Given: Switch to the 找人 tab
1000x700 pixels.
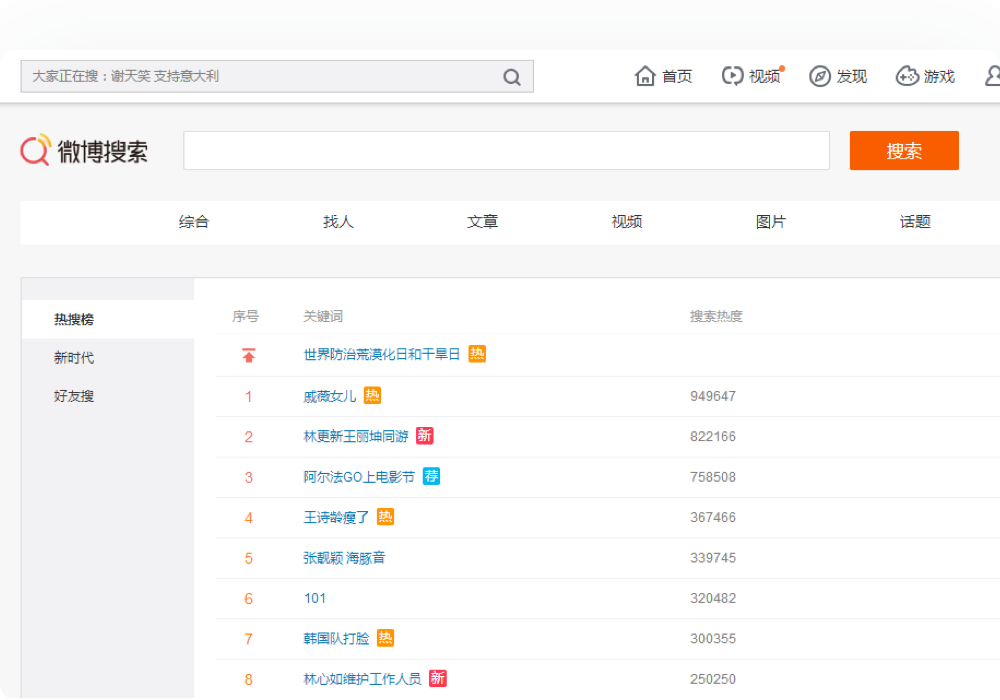Looking at the screenshot, I should (x=338, y=222).
